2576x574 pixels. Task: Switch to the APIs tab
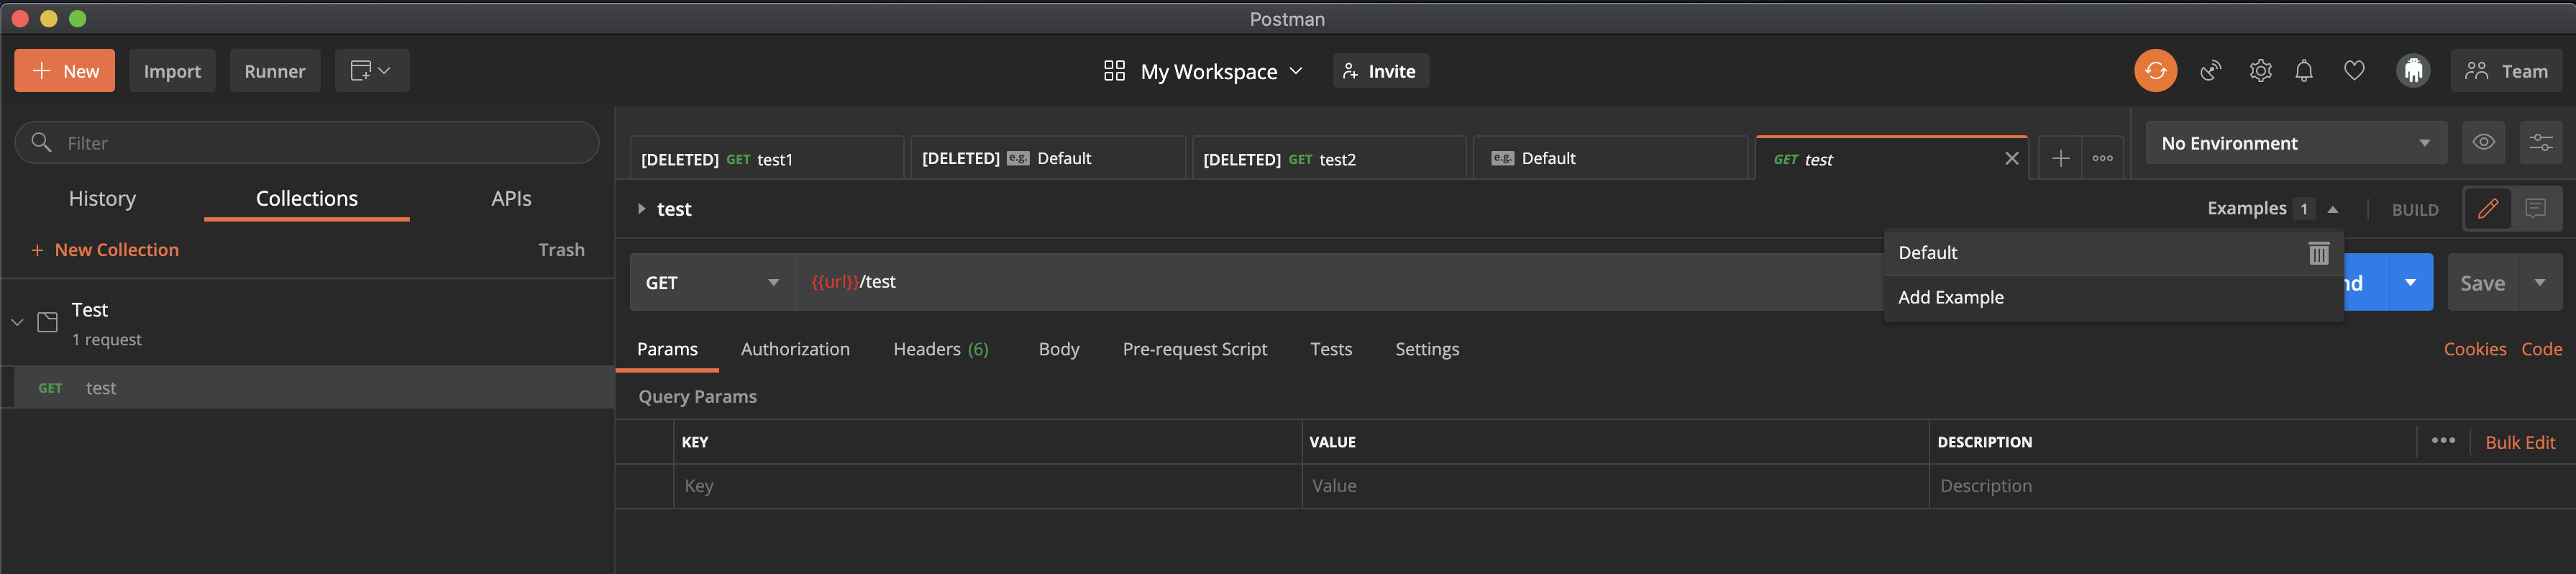click(x=511, y=198)
